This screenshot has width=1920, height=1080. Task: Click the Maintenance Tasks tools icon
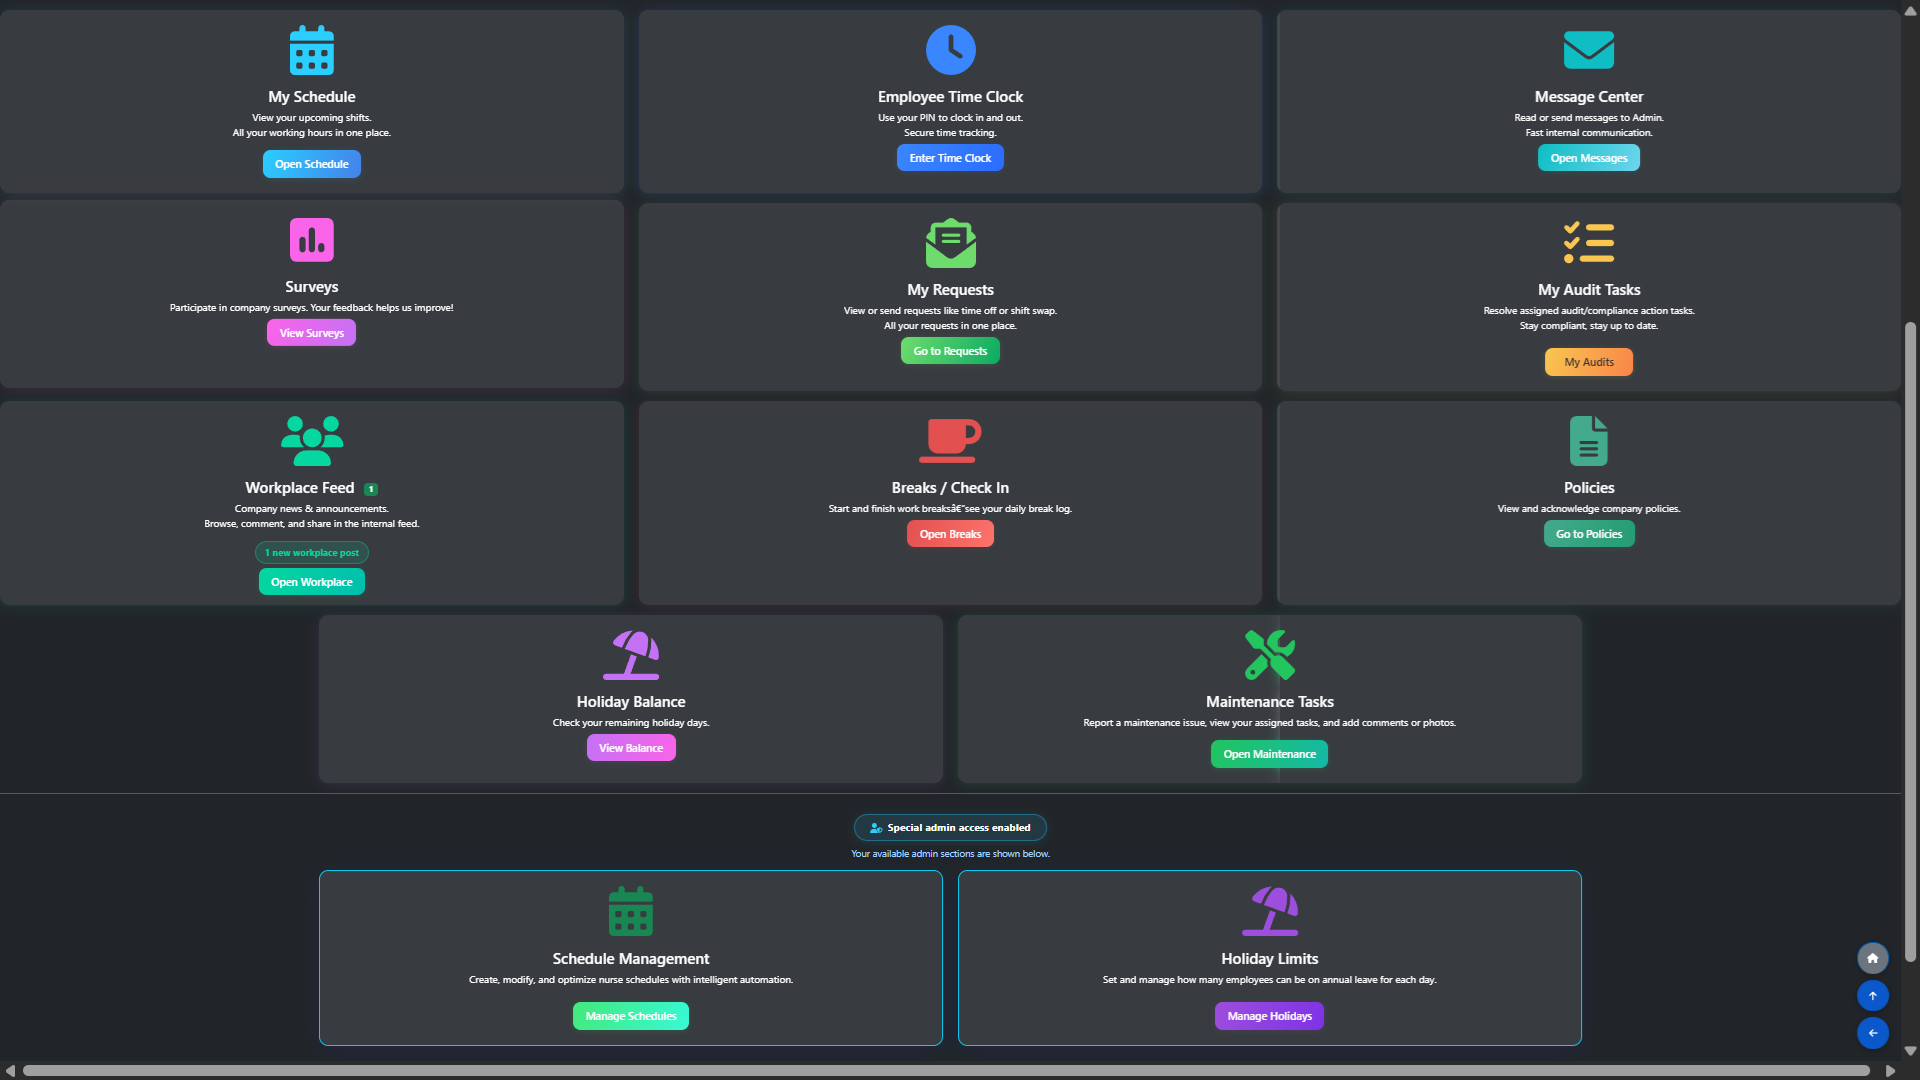pyautogui.click(x=1269, y=655)
